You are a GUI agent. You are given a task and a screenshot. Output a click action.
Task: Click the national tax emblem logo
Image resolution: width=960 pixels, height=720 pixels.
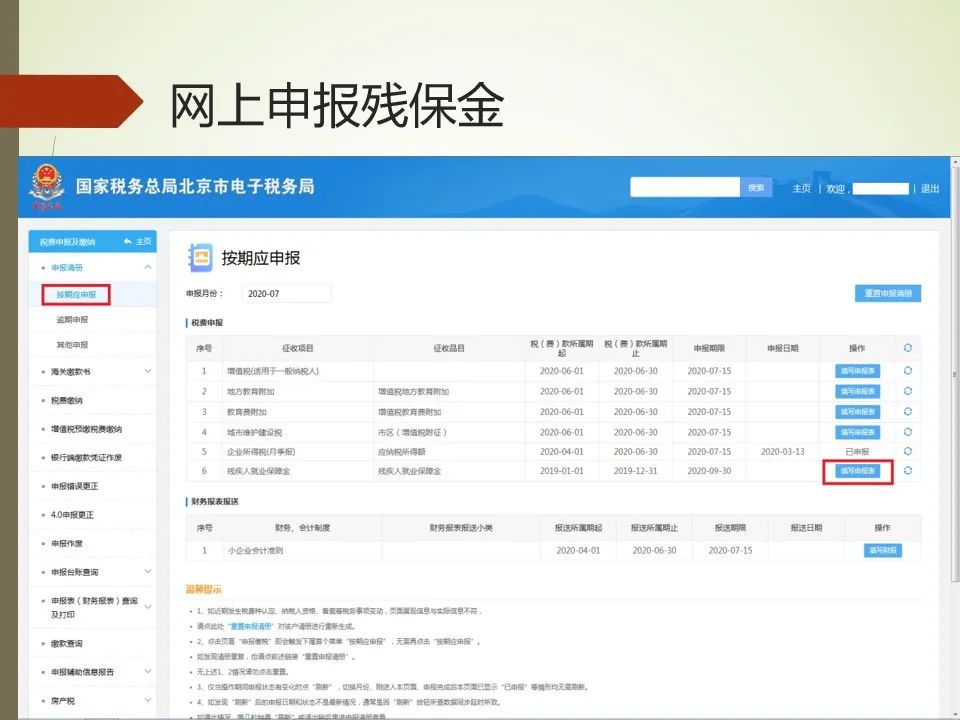pos(47,185)
